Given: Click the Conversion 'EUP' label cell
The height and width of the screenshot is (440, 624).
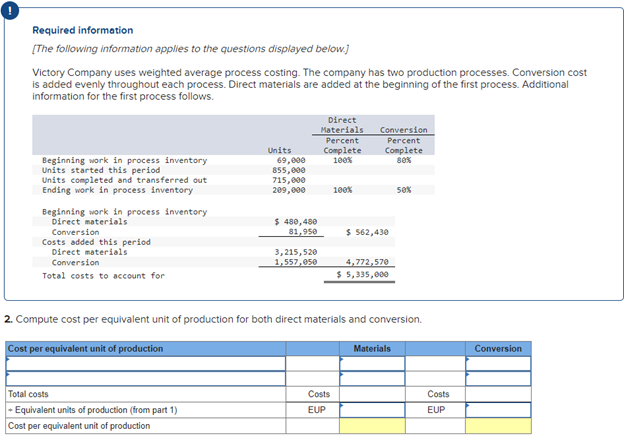Looking at the screenshot, I should click(436, 410).
